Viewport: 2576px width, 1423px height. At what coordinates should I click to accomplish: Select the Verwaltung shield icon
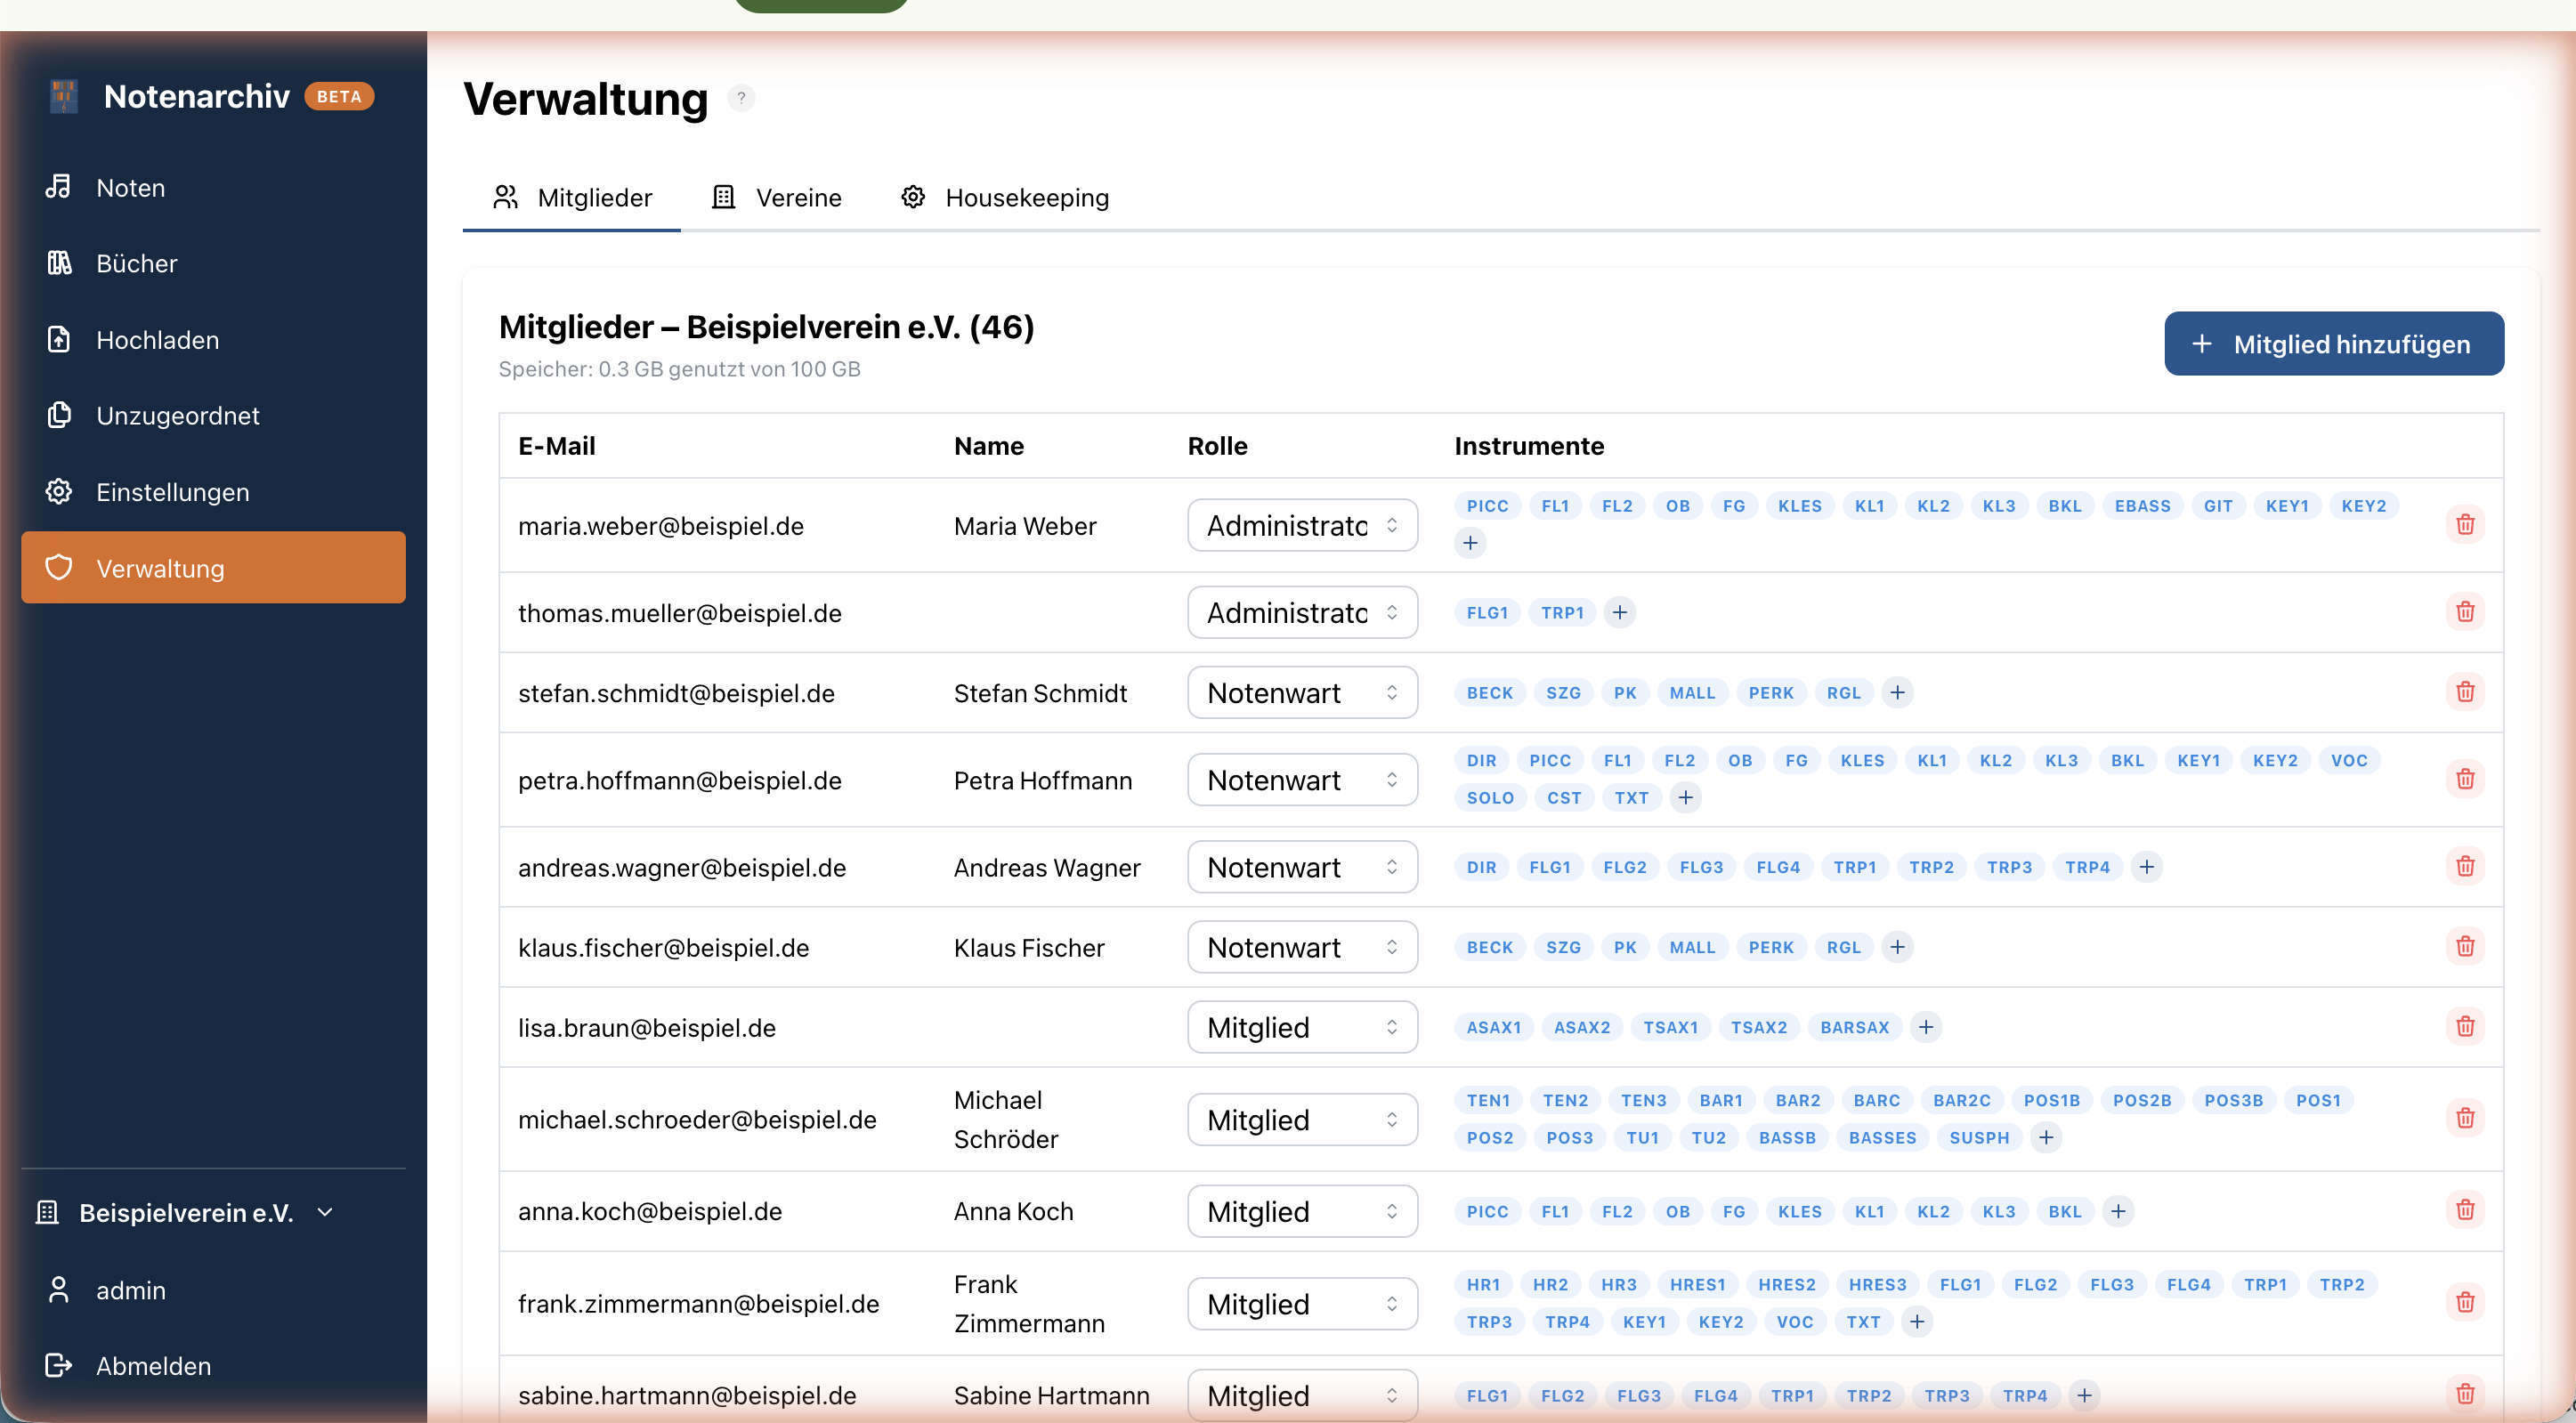click(x=60, y=567)
